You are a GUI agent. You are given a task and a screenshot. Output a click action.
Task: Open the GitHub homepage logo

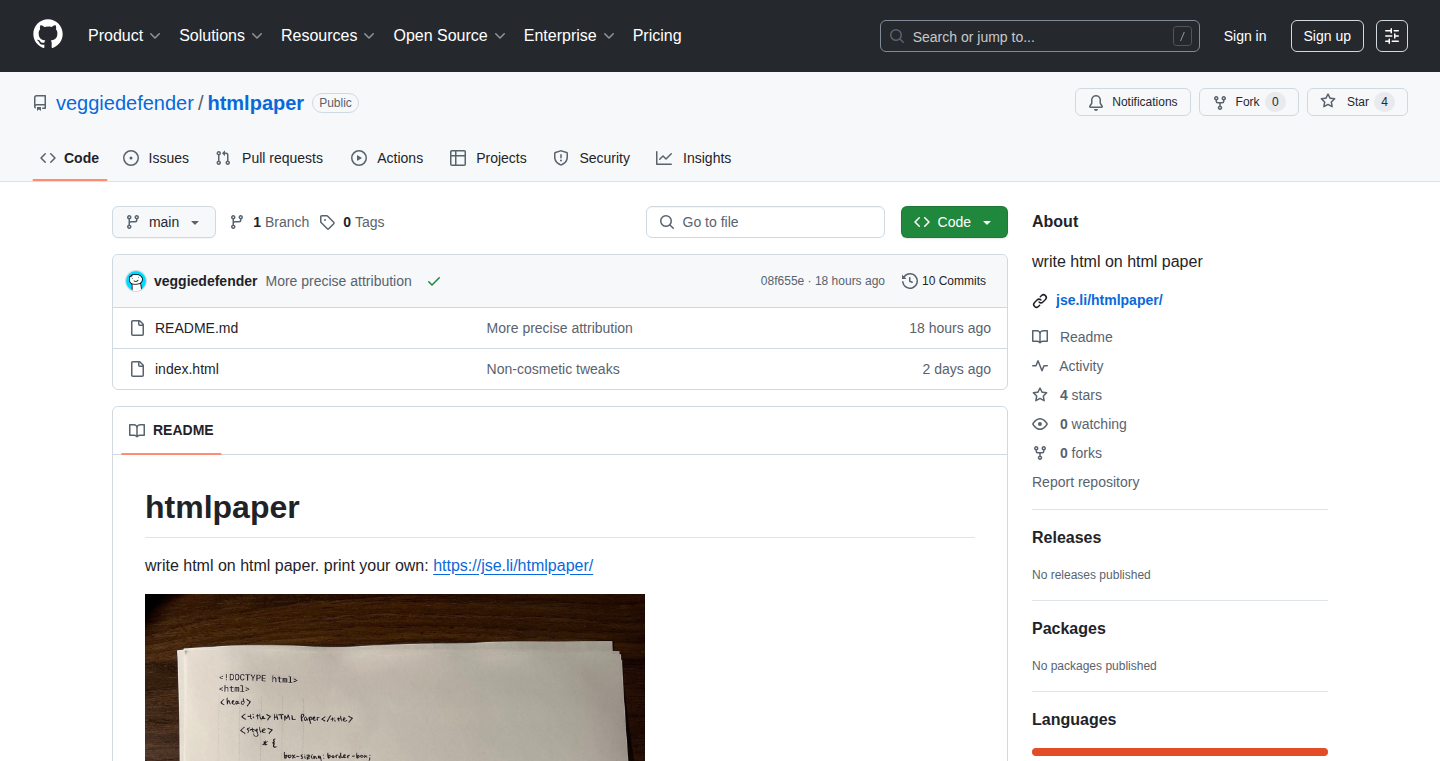[x=48, y=35]
